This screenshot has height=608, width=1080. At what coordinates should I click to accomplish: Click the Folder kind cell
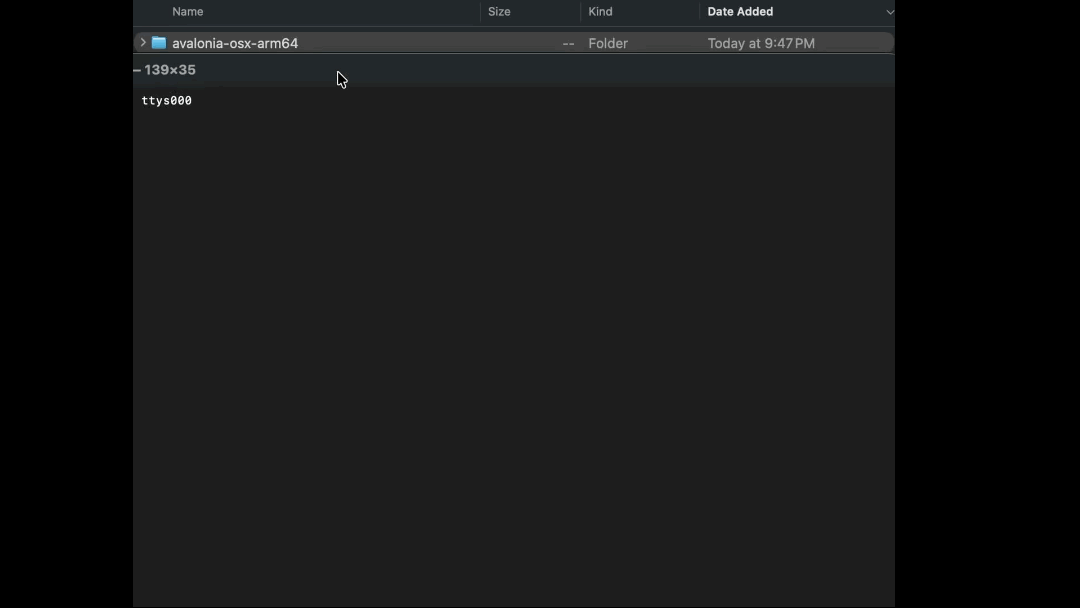[608, 43]
